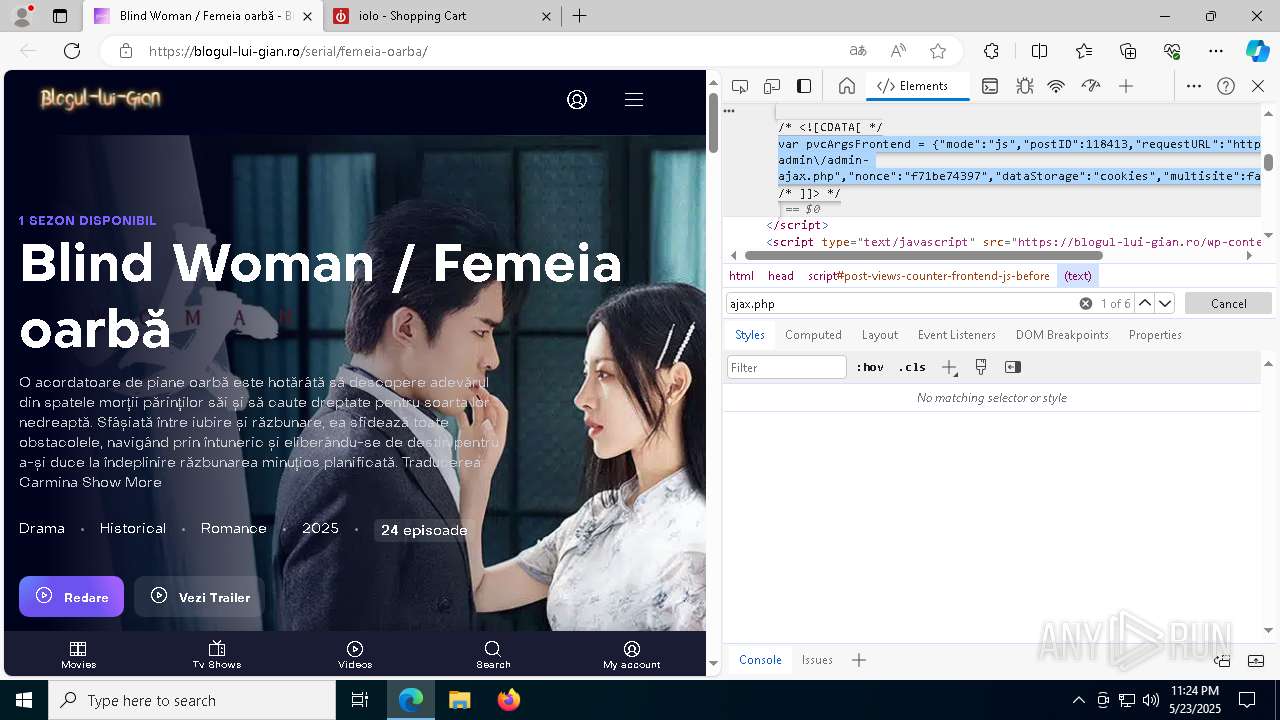
Task: Open the Sources bug icon tab
Action: click(x=1024, y=86)
